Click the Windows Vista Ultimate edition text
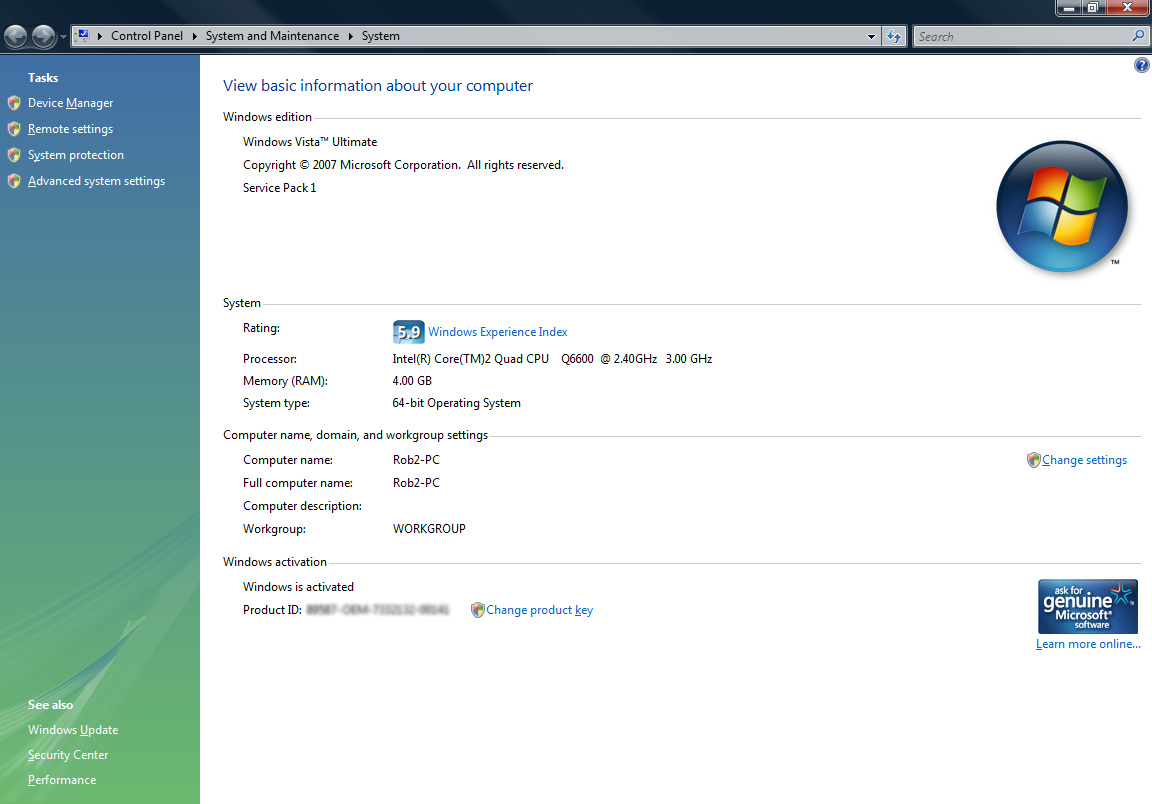 click(310, 142)
